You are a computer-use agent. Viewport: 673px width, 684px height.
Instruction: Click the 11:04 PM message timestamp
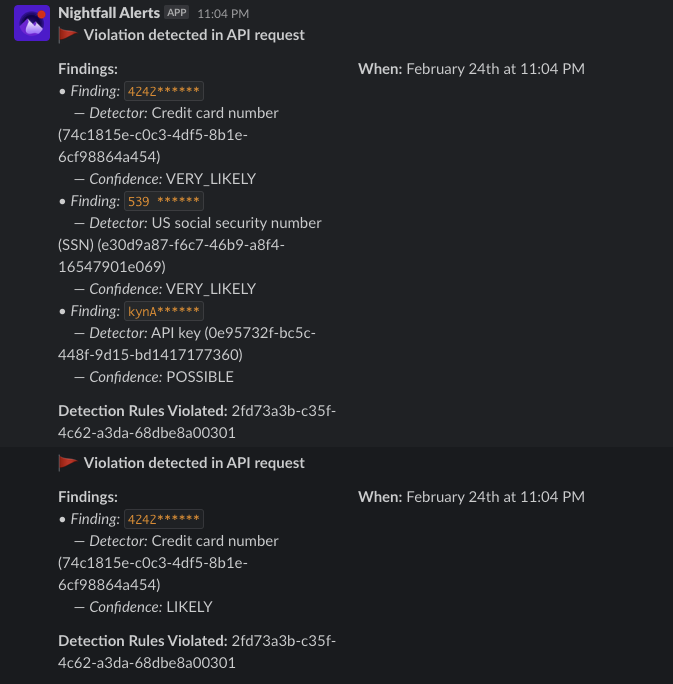tap(223, 14)
